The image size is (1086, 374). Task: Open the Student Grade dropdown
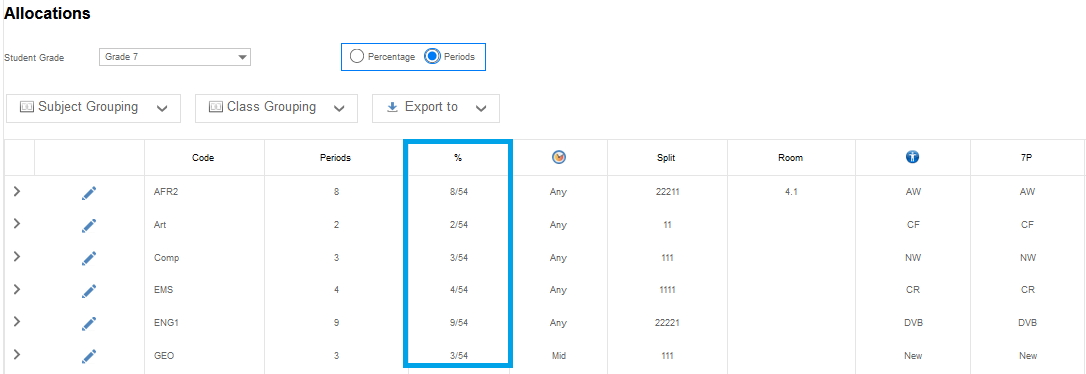175,57
